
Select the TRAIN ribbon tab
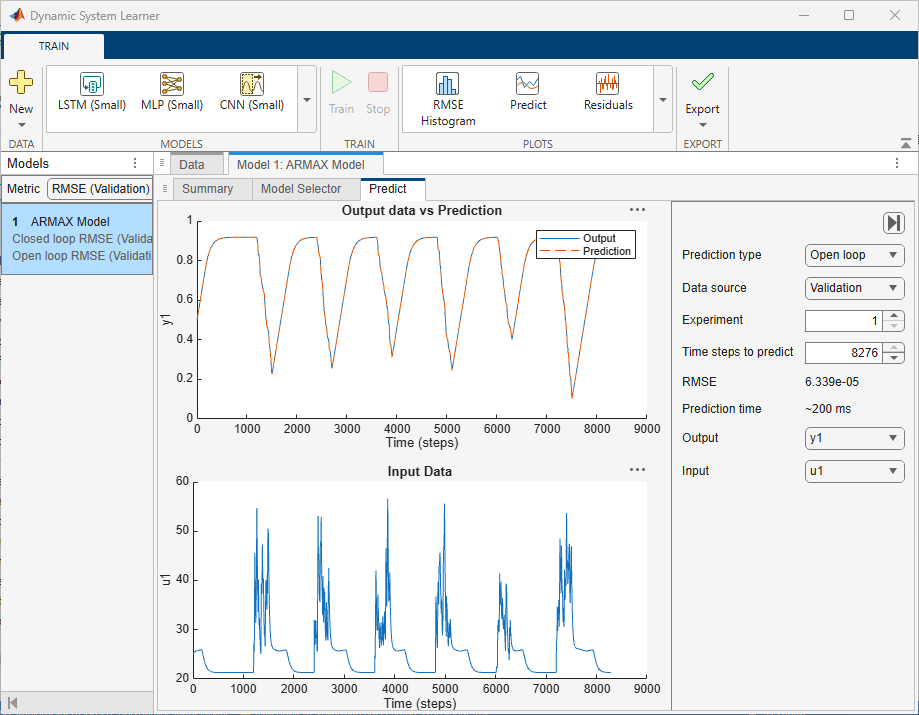pos(54,46)
